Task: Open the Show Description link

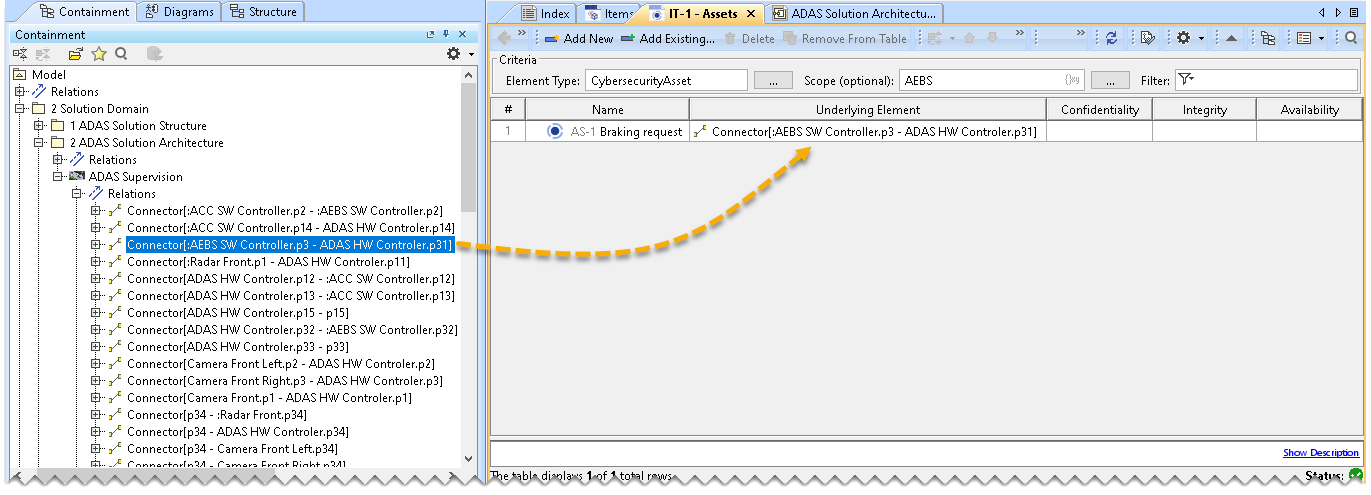Action: [x=1320, y=453]
